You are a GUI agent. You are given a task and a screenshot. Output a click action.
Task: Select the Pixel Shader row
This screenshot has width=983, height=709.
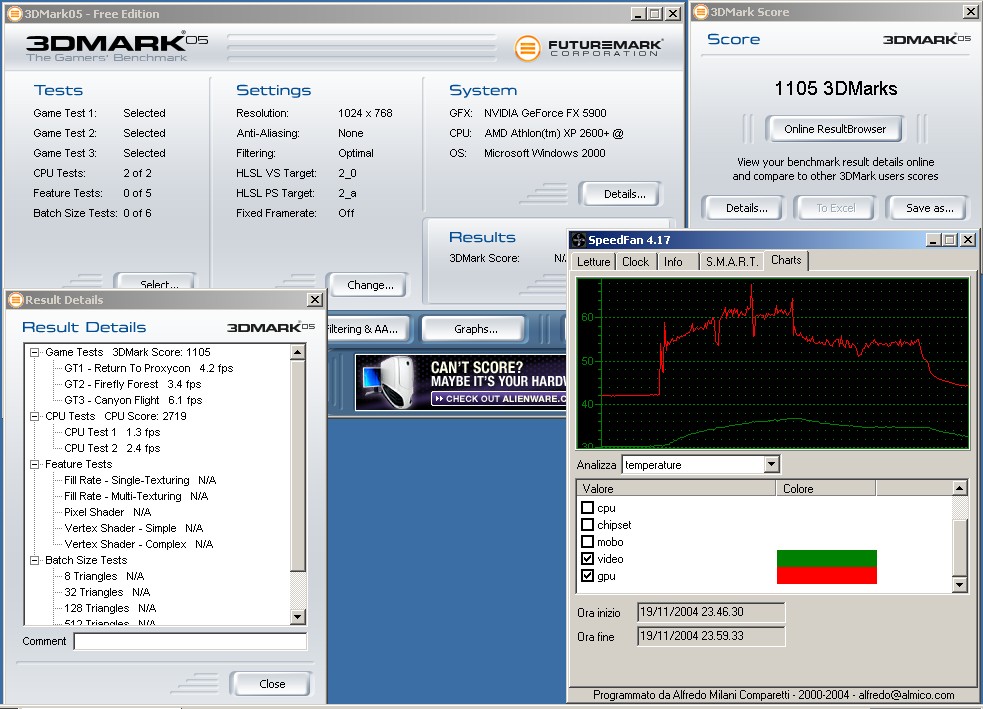click(x=107, y=512)
